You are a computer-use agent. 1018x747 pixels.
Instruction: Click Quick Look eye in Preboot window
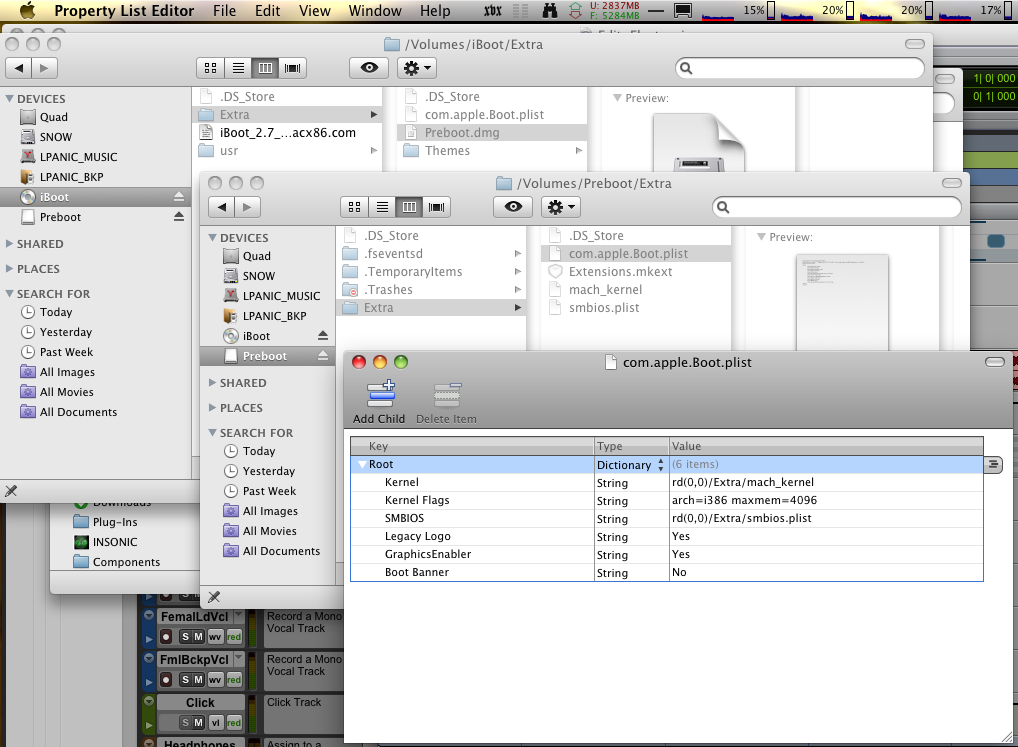[x=513, y=207]
